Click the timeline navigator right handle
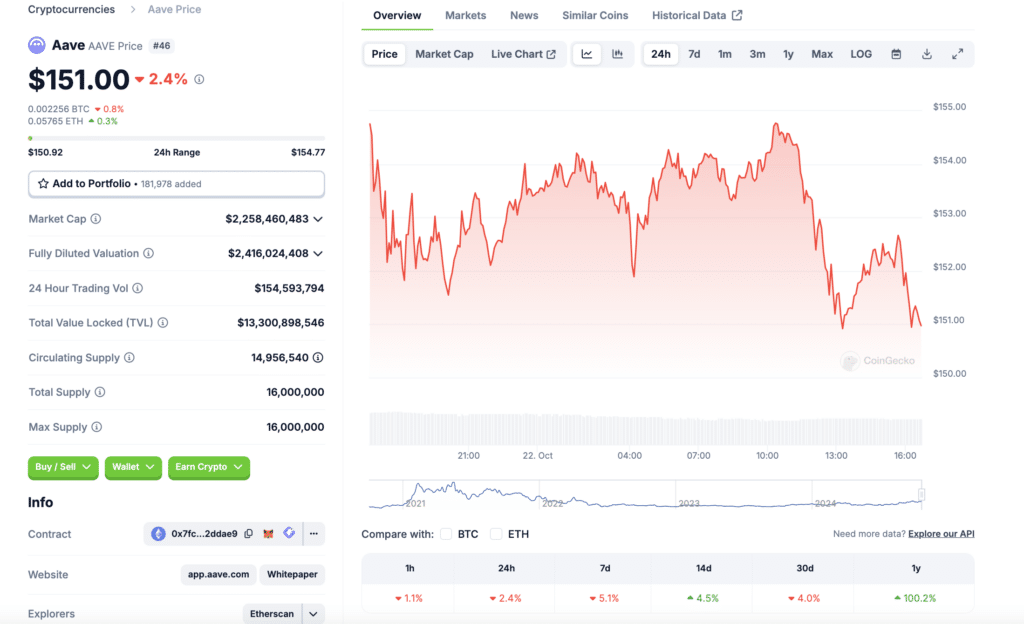 pos(921,494)
